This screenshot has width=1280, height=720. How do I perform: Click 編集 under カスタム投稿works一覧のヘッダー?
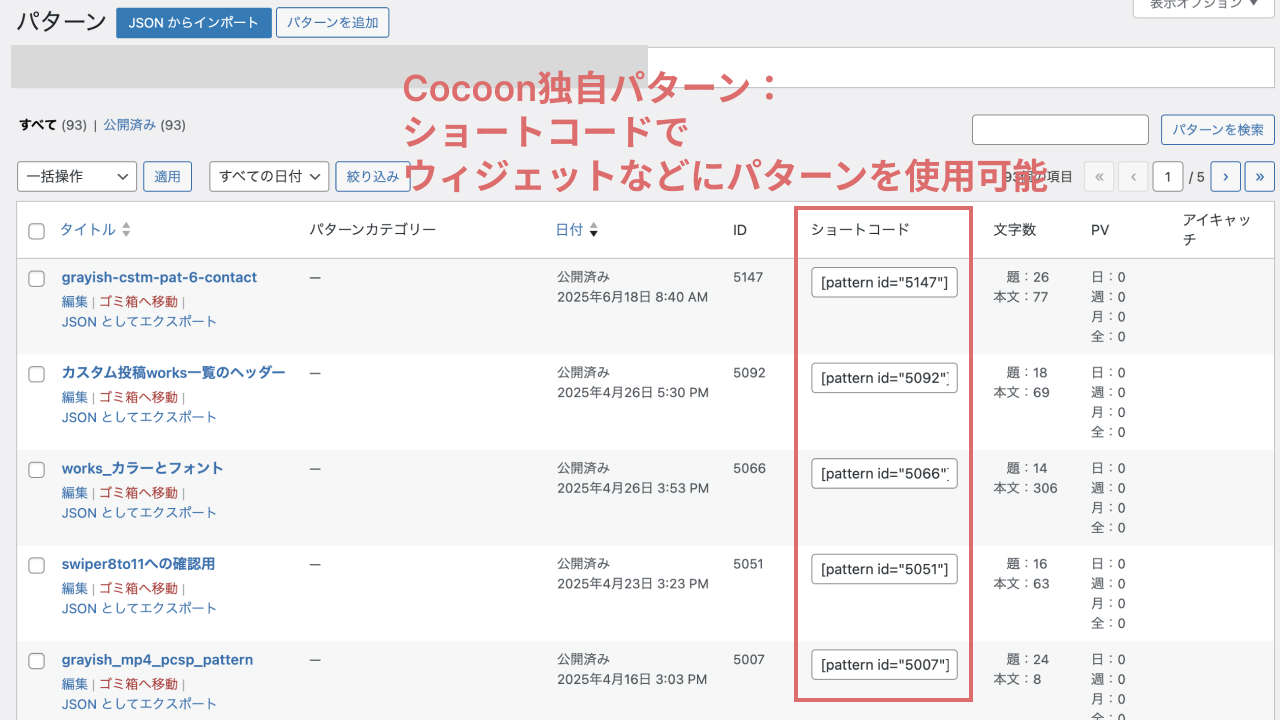tap(75, 397)
